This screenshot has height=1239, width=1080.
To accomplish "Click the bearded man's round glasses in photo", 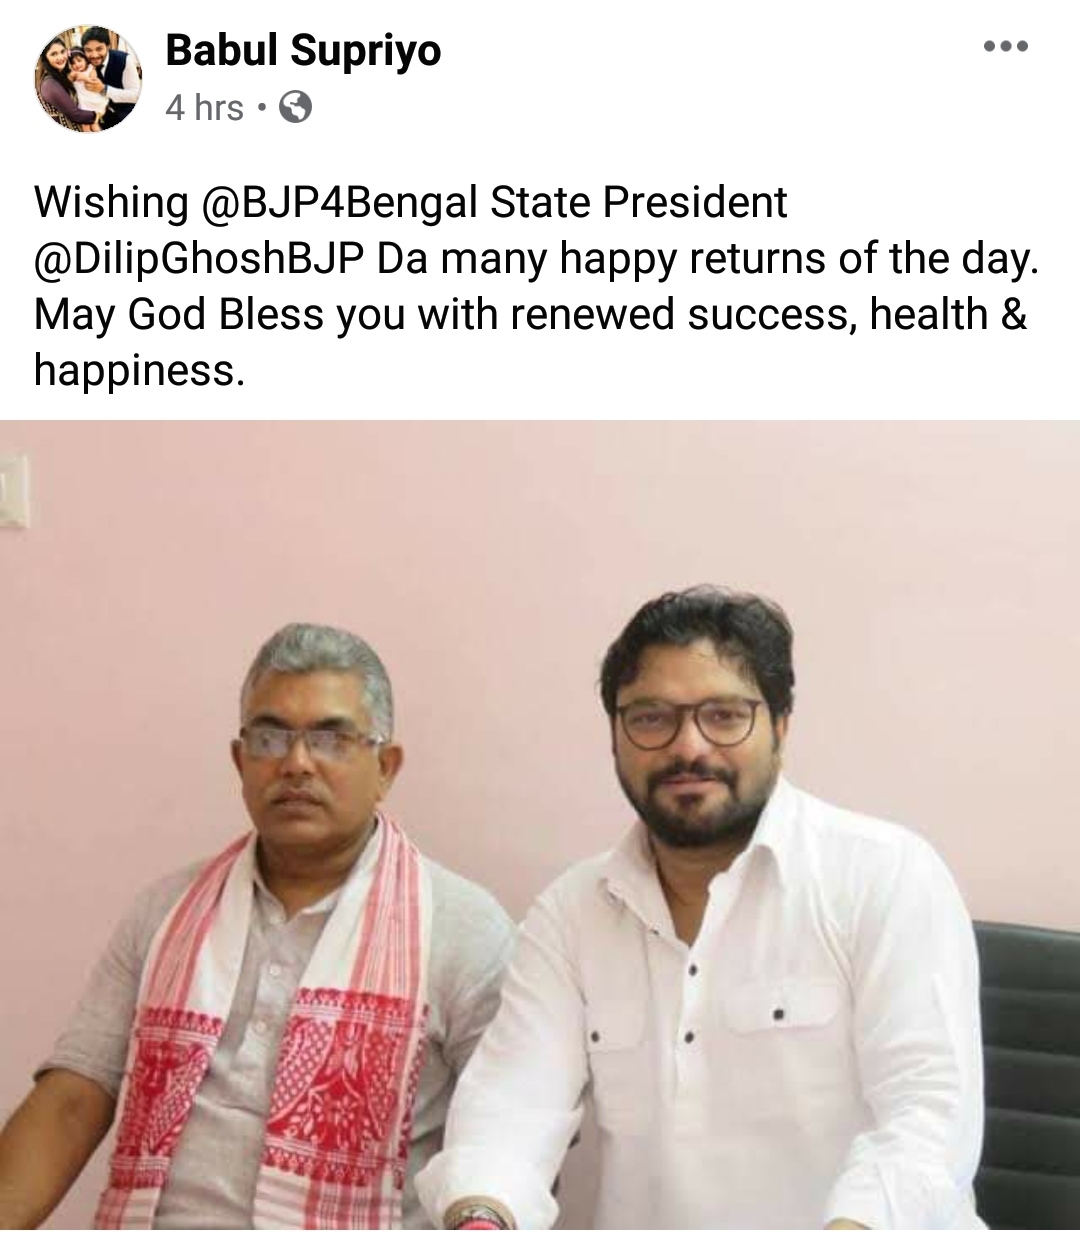I will pyautogui.click(x=690, y=722).
